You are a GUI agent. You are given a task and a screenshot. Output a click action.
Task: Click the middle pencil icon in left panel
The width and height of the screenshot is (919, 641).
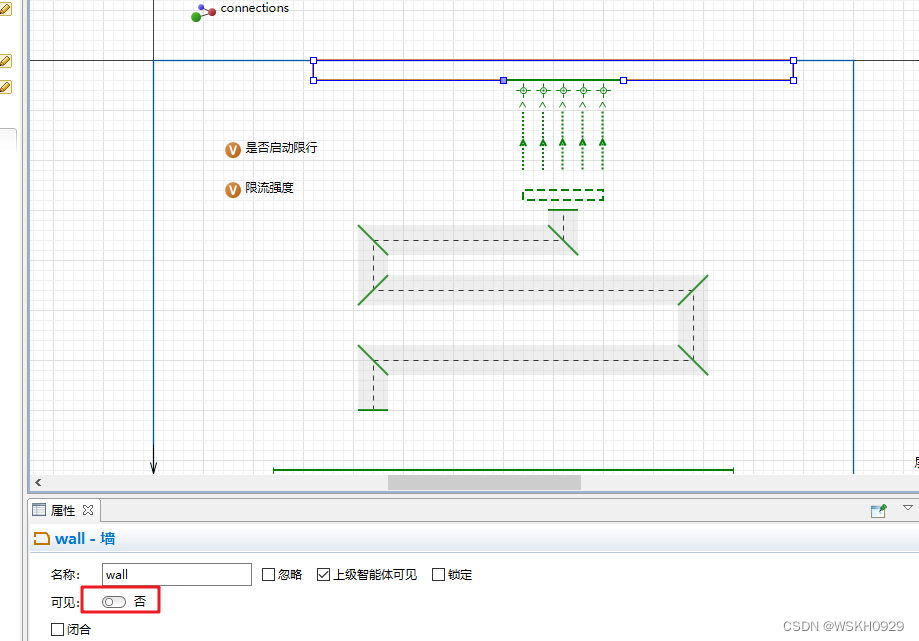5,60
